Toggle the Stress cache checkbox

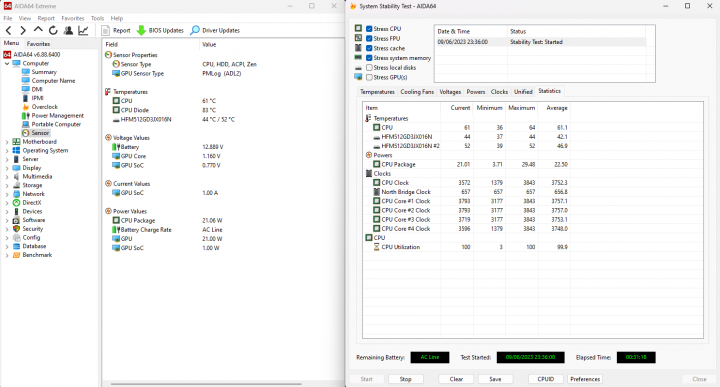[x=369, y=48]
